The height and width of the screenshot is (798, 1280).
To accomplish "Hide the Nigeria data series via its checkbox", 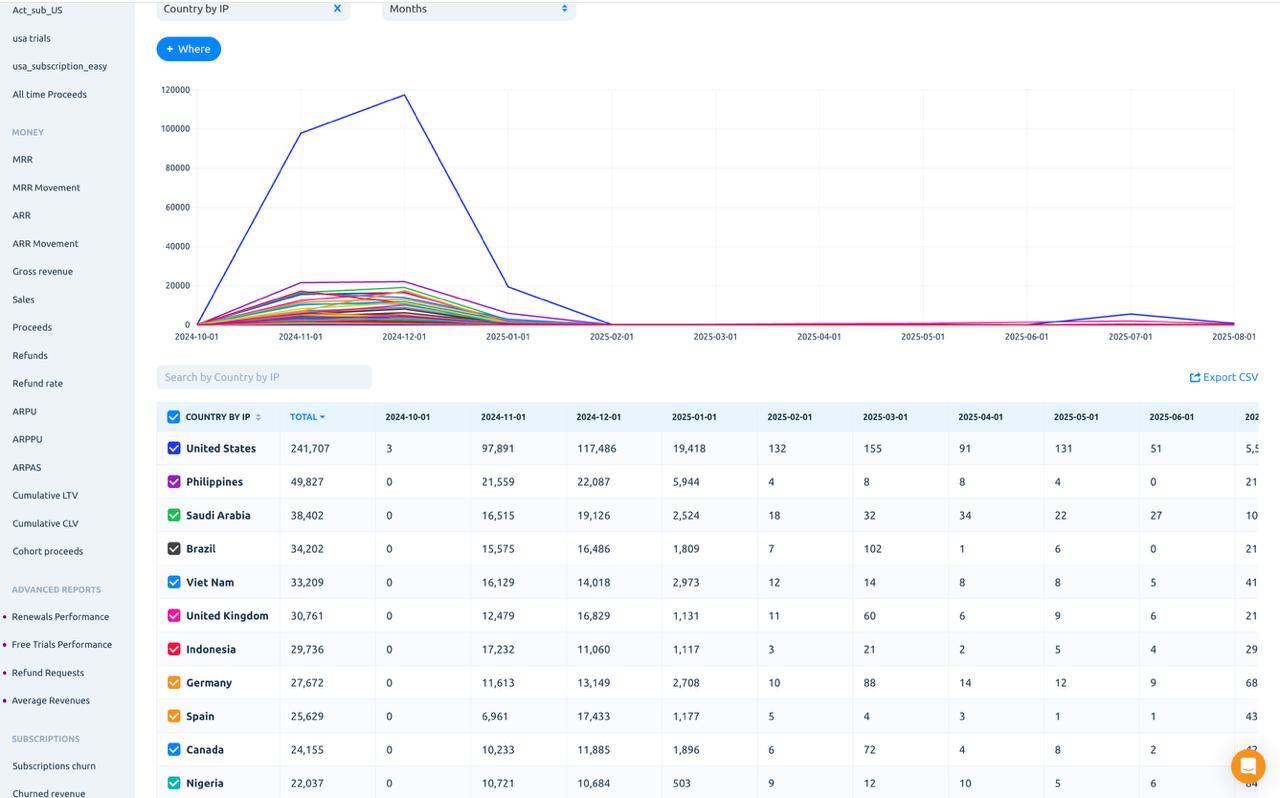I will coord(174,782).
